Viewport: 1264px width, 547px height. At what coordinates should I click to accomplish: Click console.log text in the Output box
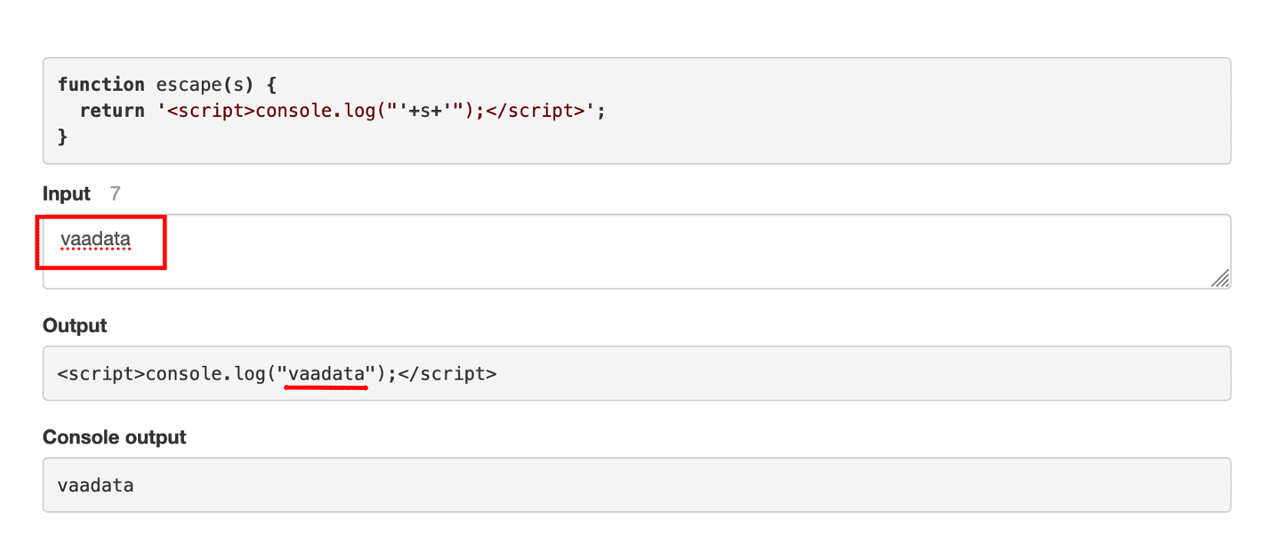pyautogui.click(x=205, y=374)
